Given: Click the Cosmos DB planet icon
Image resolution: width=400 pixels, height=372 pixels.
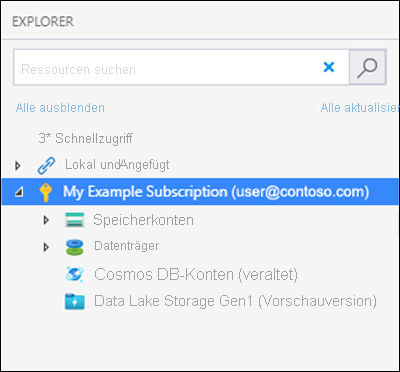Looking at the screenshot, I should 74,274.
